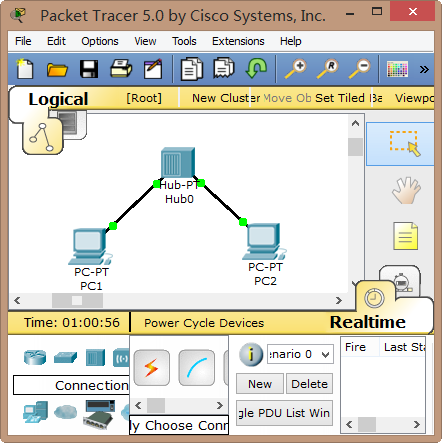
Task: Click connection list scroll right arrow
Action: tap(219, 406)
